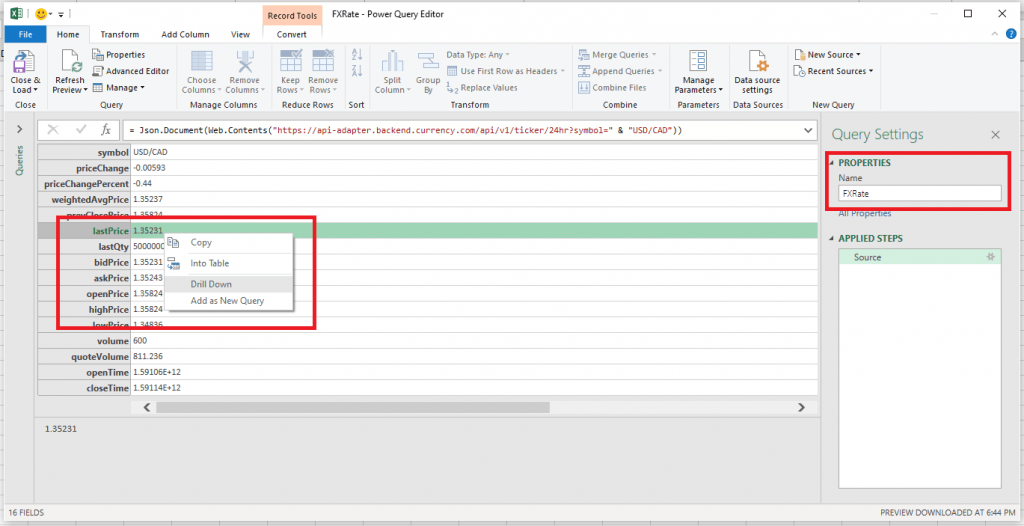This screenshot has width=1024, height=526.
Task: Cancel formula edit with X icon
Action: pos(53,130)
